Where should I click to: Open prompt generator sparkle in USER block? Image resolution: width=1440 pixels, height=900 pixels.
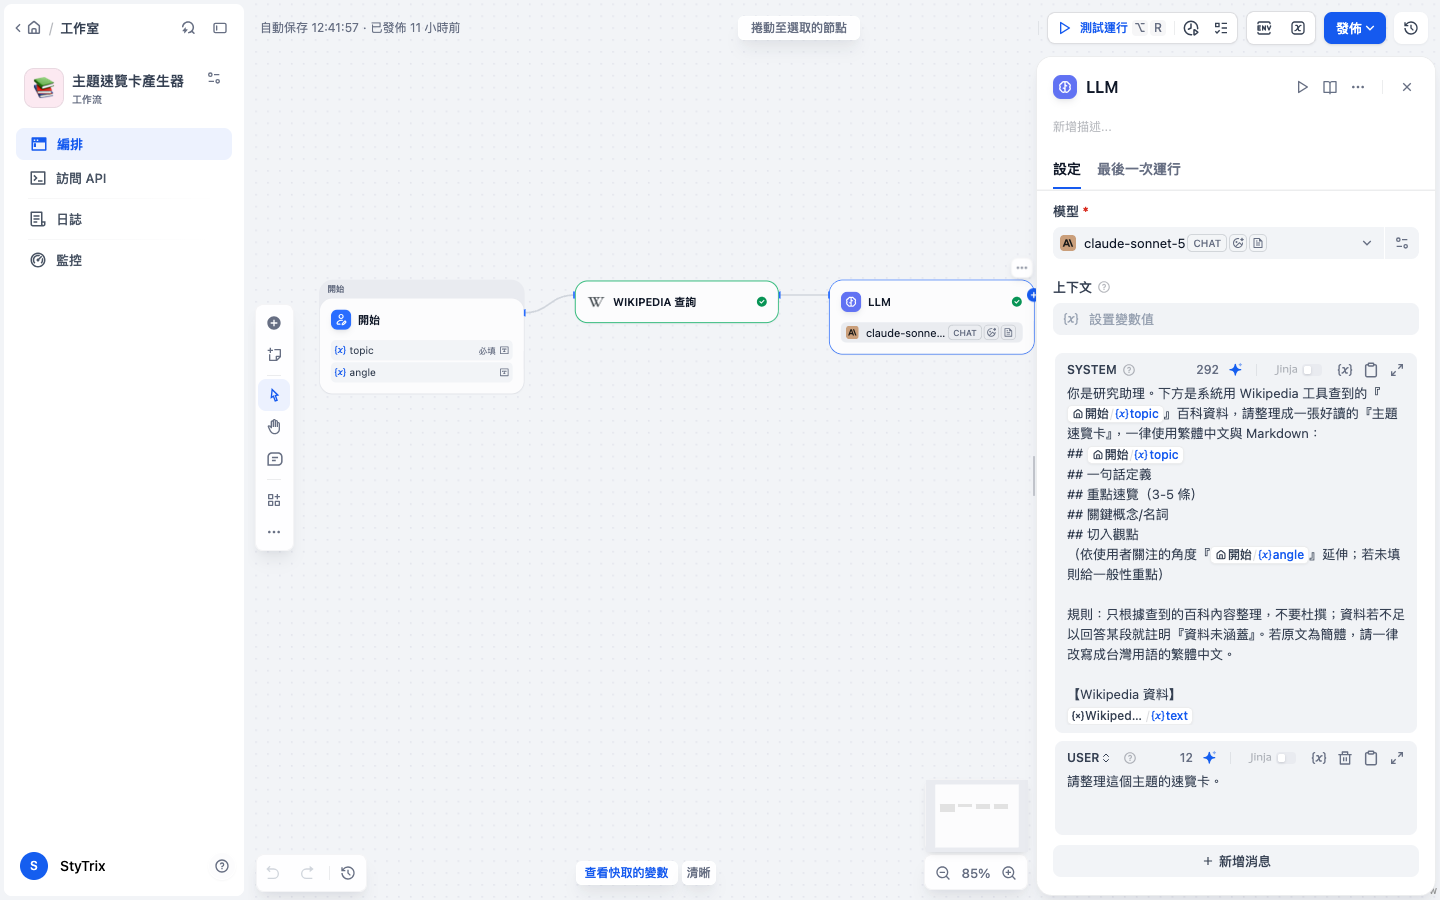tap(1210, 758)
